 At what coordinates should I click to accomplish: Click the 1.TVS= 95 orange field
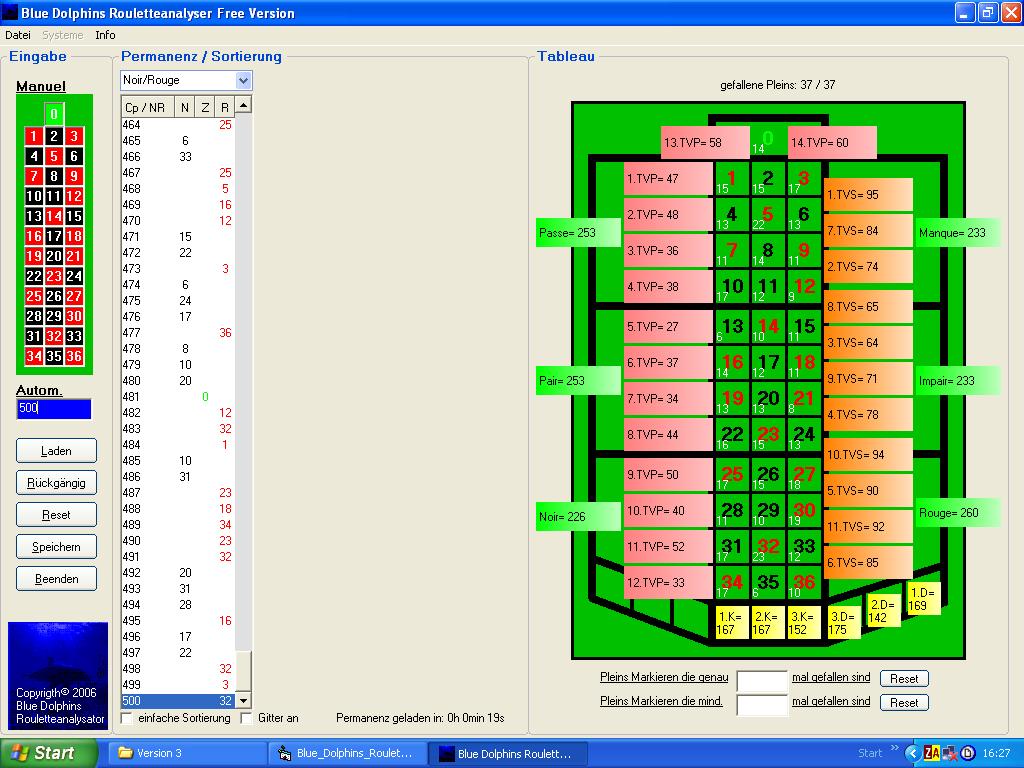[x=868, y=194]
